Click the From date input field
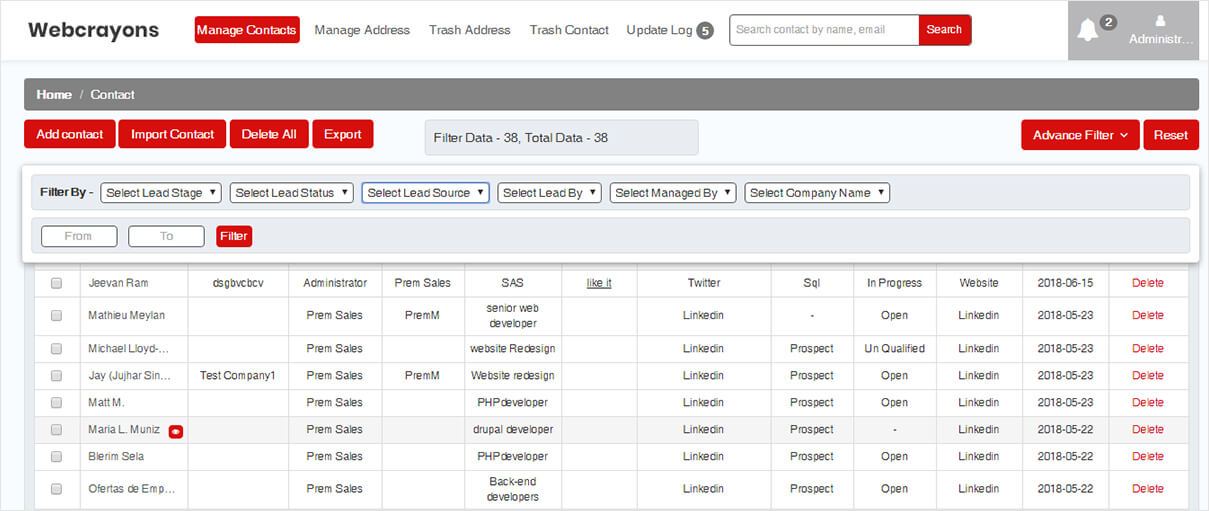The image size is (1209, 511). click(79, 236)
